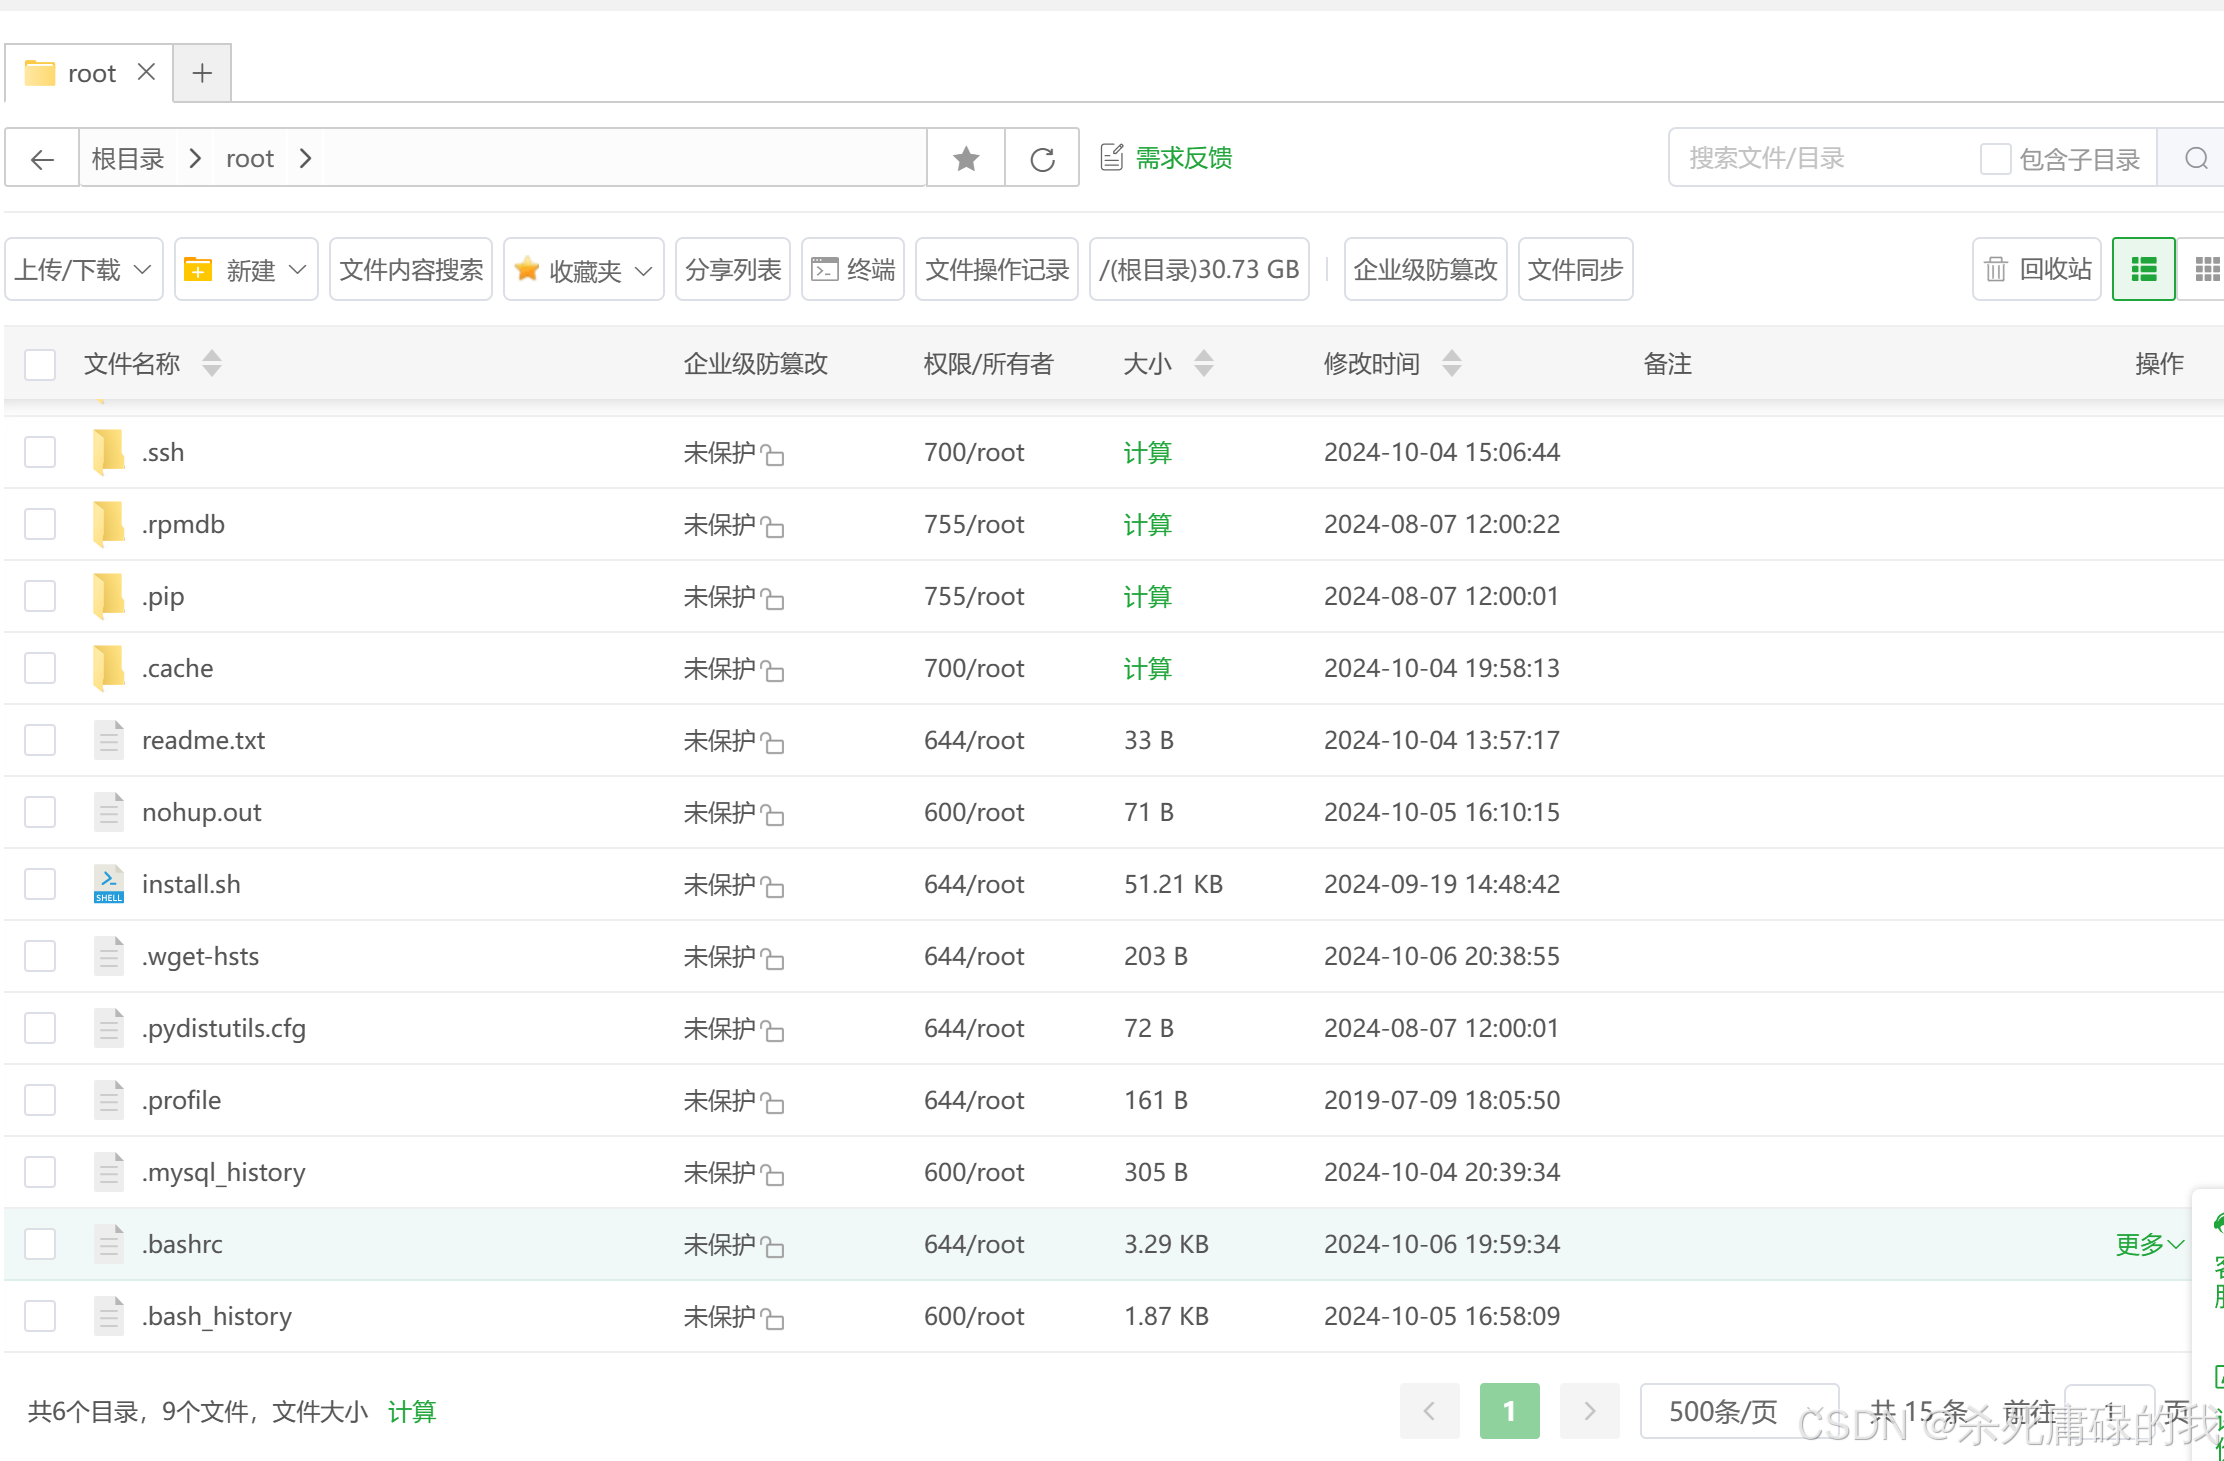Refresh the file list
Screen dimensions: 2224x1461
coord(1042,158)
